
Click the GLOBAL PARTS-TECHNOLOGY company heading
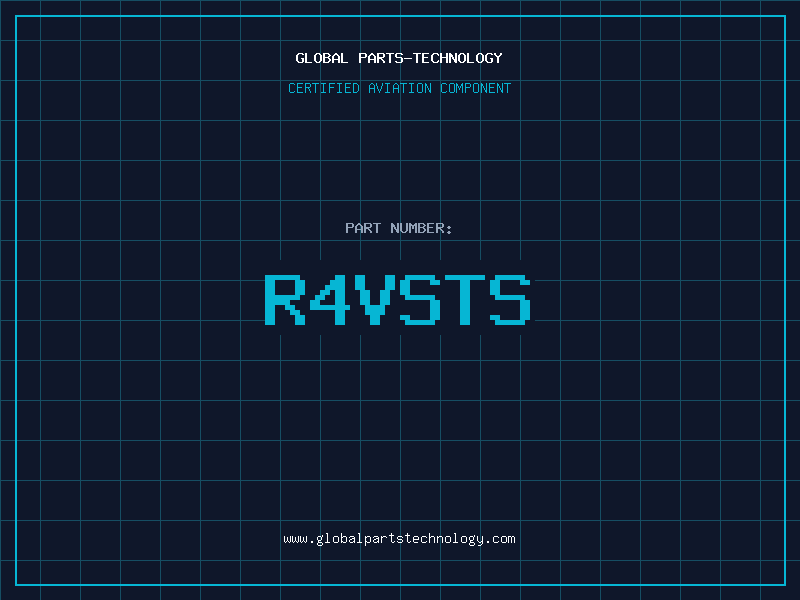tap(399, 58)
